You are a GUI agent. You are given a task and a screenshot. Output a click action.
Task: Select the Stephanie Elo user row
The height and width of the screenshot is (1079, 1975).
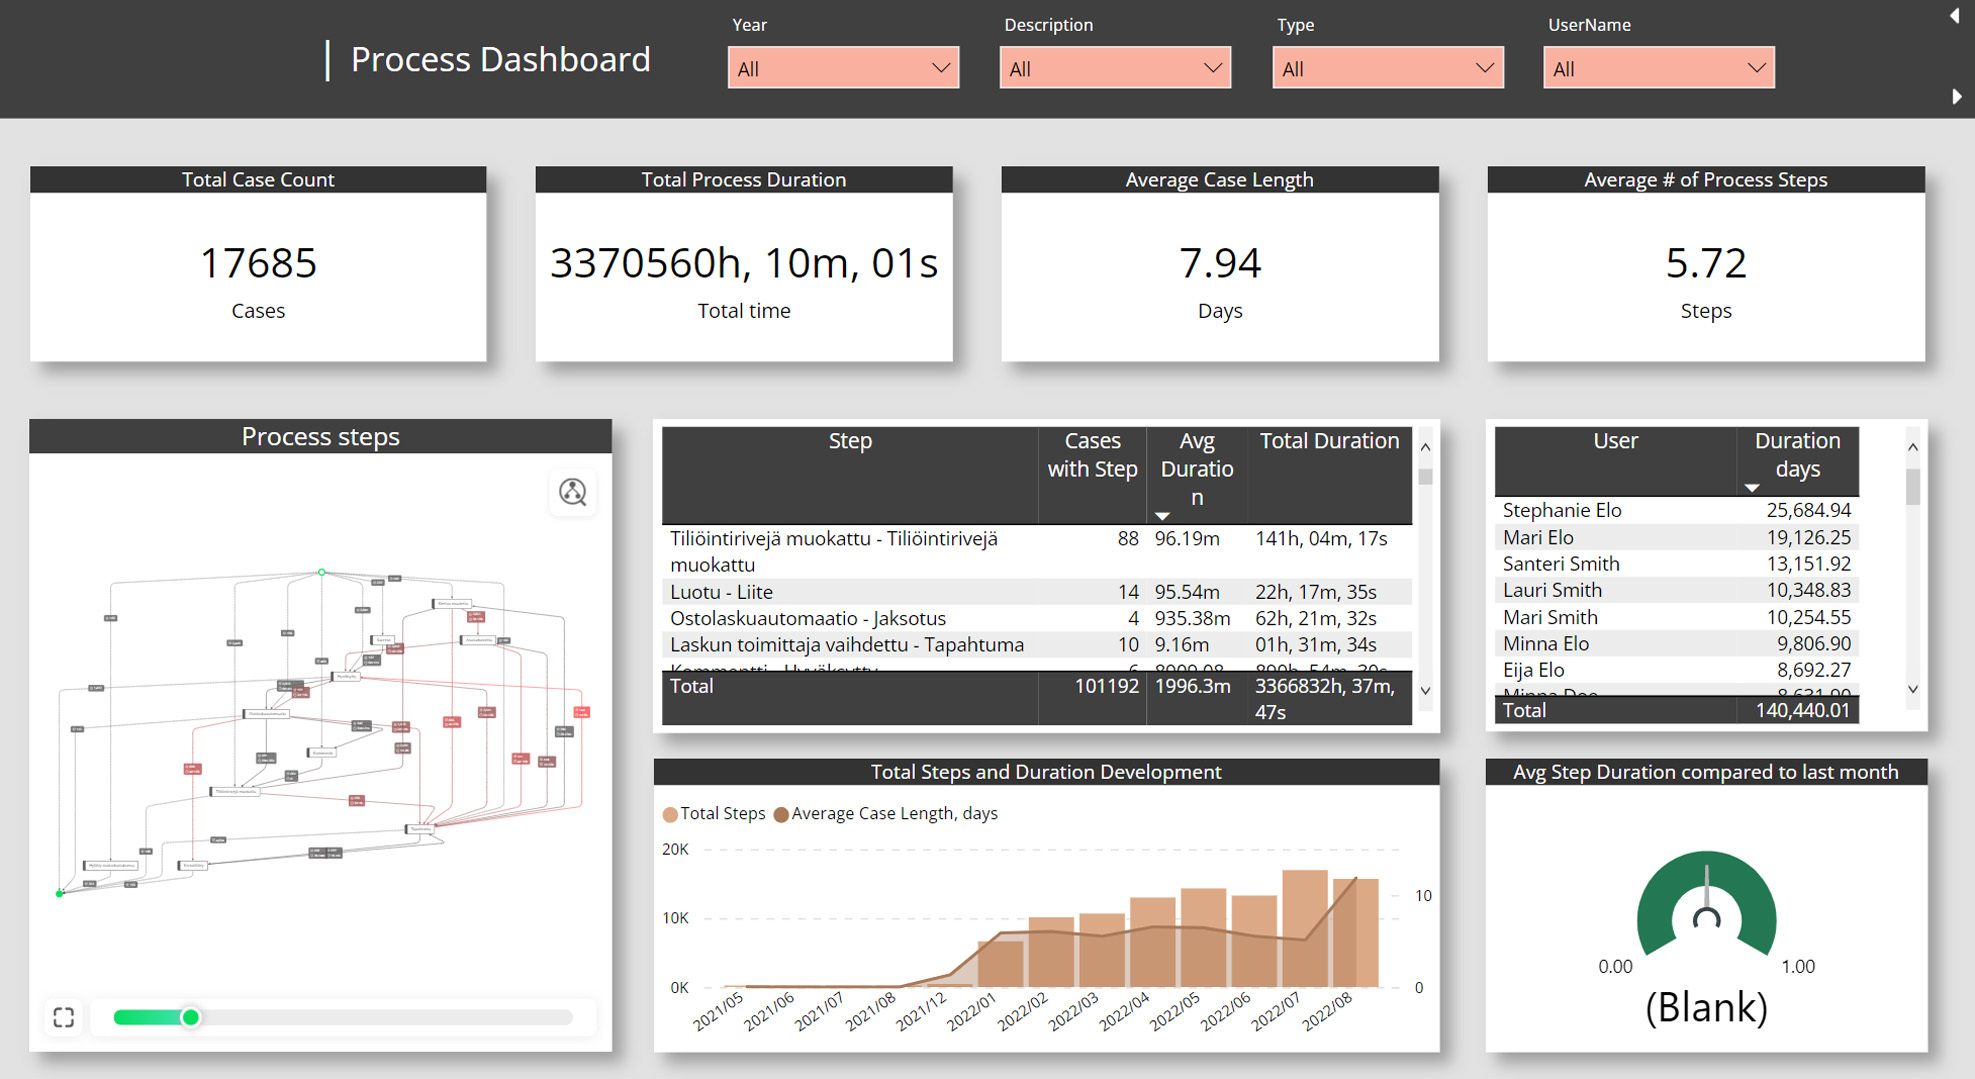coord(1562,510)
